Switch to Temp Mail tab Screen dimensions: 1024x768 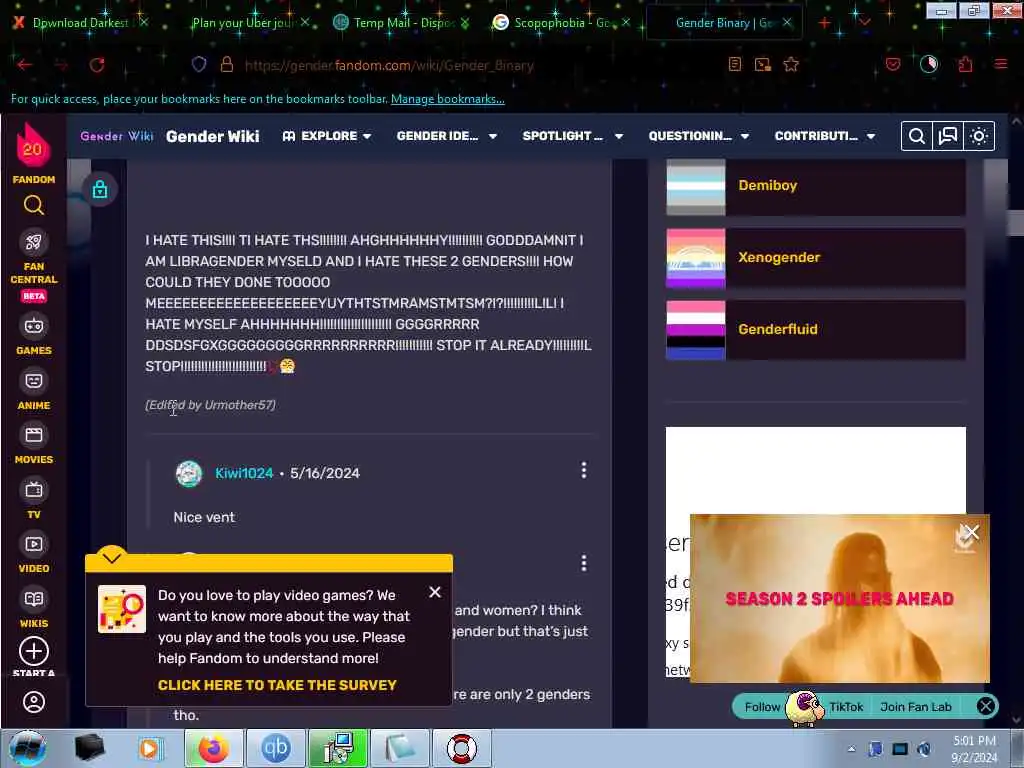click(x=402, y=23)
